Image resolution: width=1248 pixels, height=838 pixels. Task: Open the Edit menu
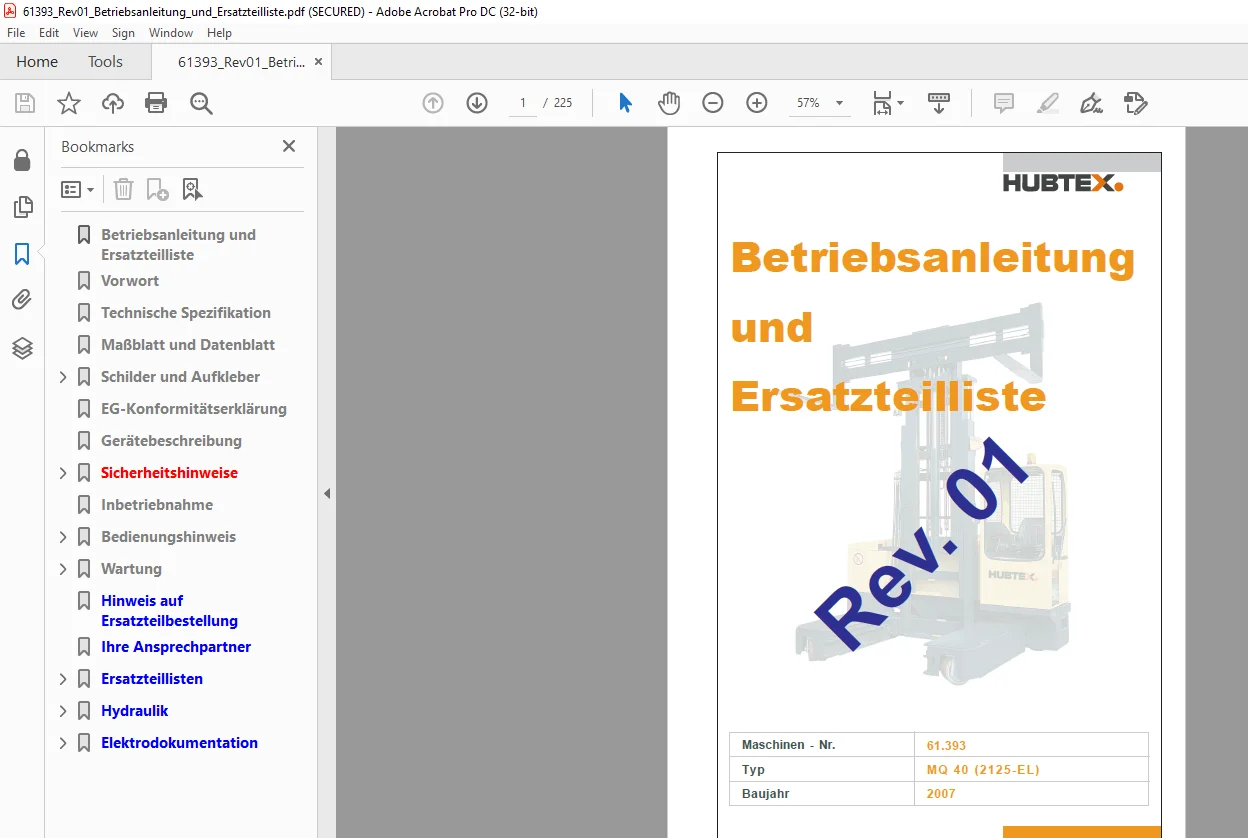(x=49, y=33)
